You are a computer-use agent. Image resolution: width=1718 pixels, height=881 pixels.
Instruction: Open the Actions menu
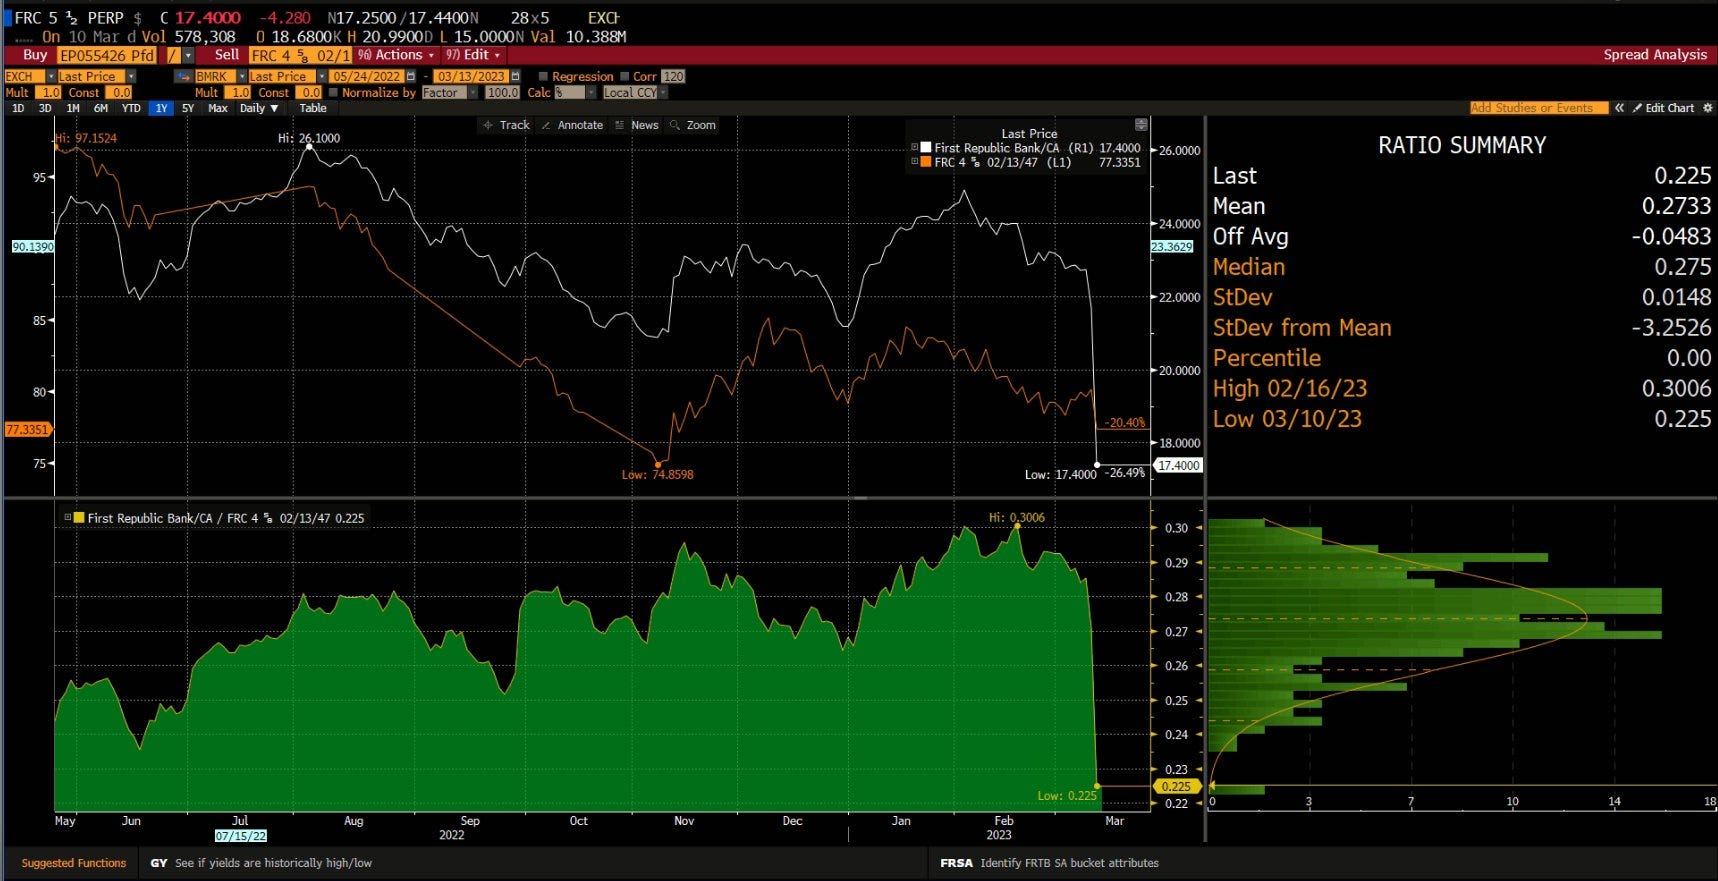click(396, 55)
